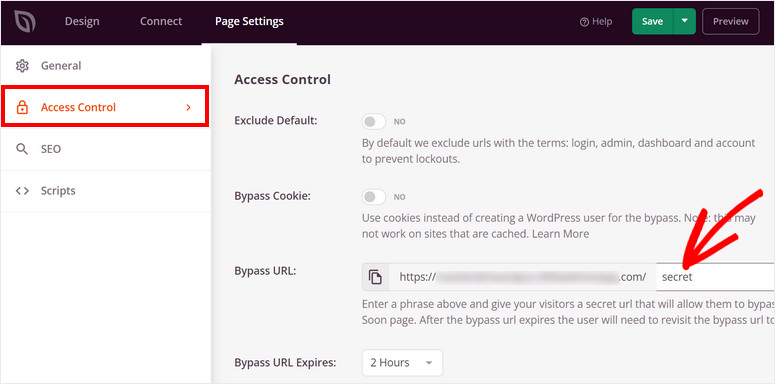Select Scripts in the sidebar
Viewport: 775px width, 384px height.
[x=105, y=191]
